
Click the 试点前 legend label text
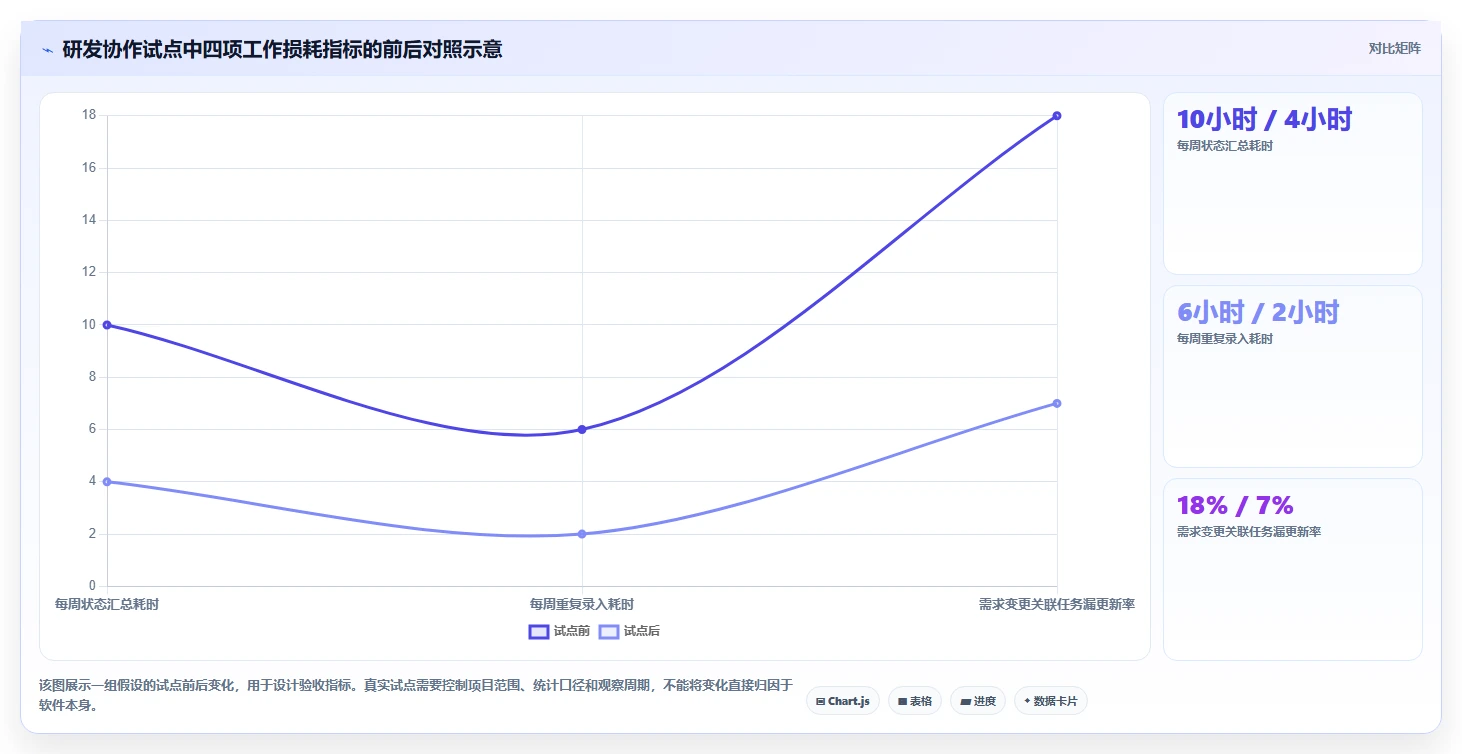[x=572, y=631]
